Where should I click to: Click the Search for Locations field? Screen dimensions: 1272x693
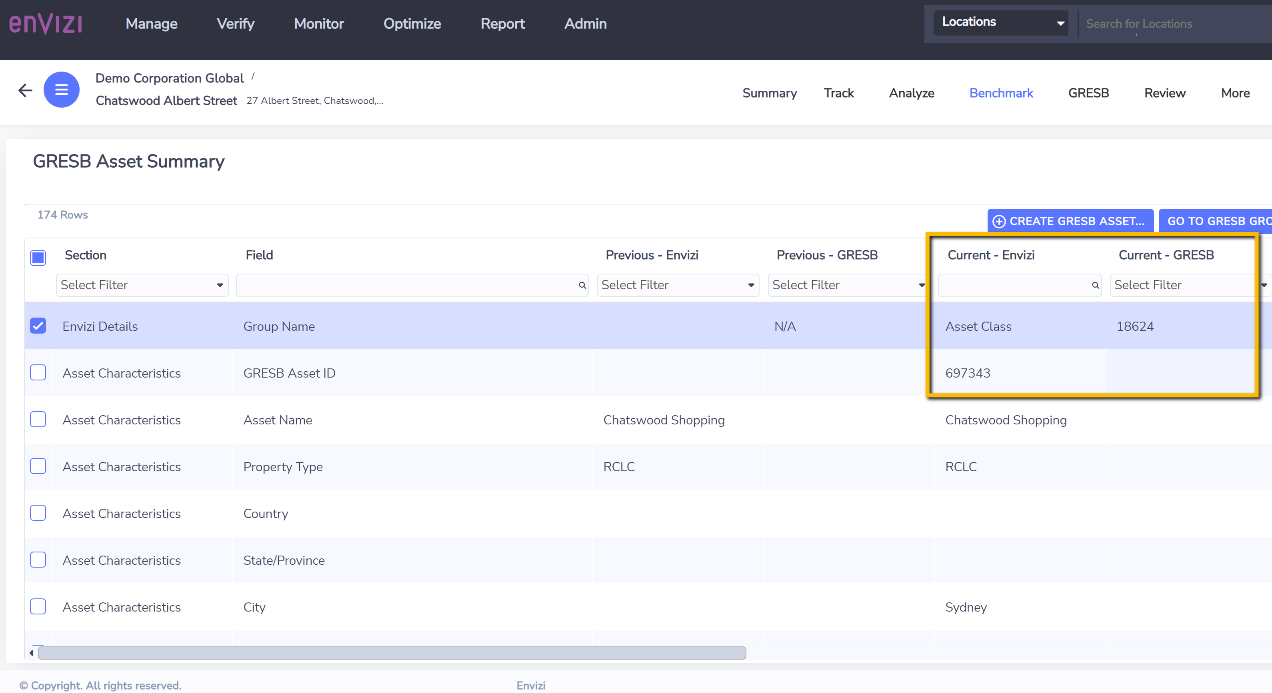pos(1175,23)
